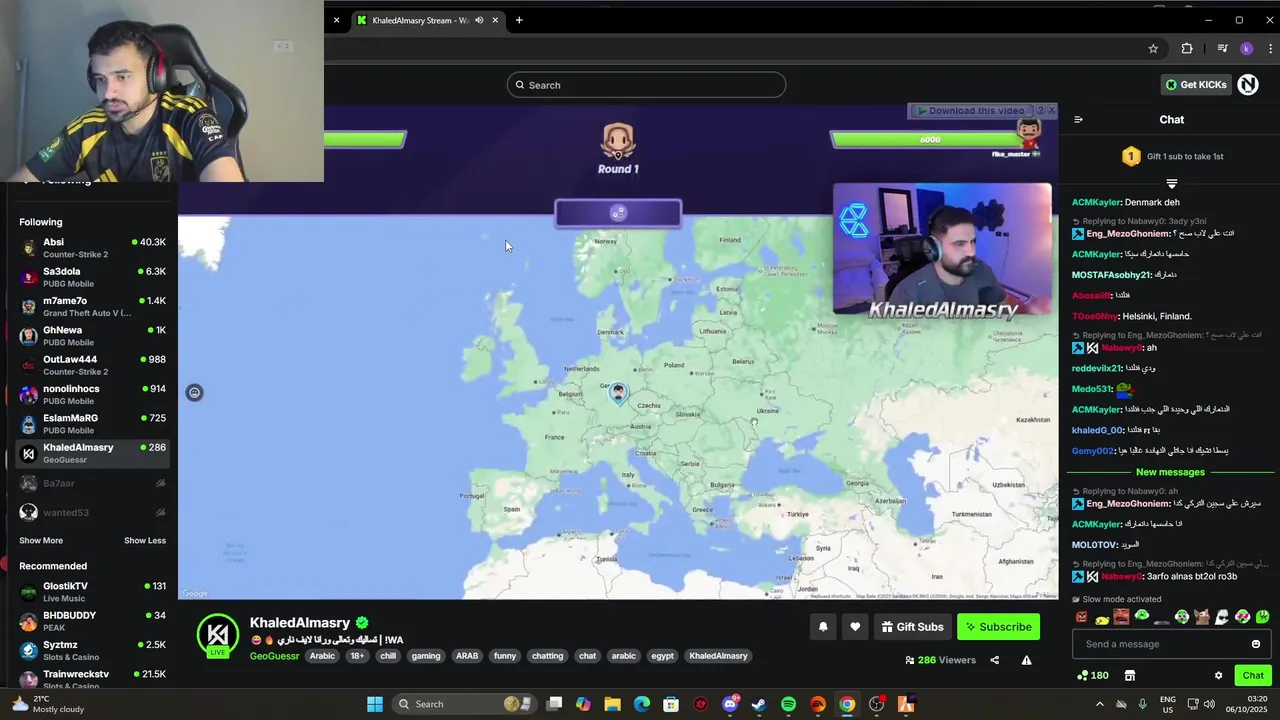Open new browser tab
The height and width of the screenshot is (720, 1280).
(519, 20)
